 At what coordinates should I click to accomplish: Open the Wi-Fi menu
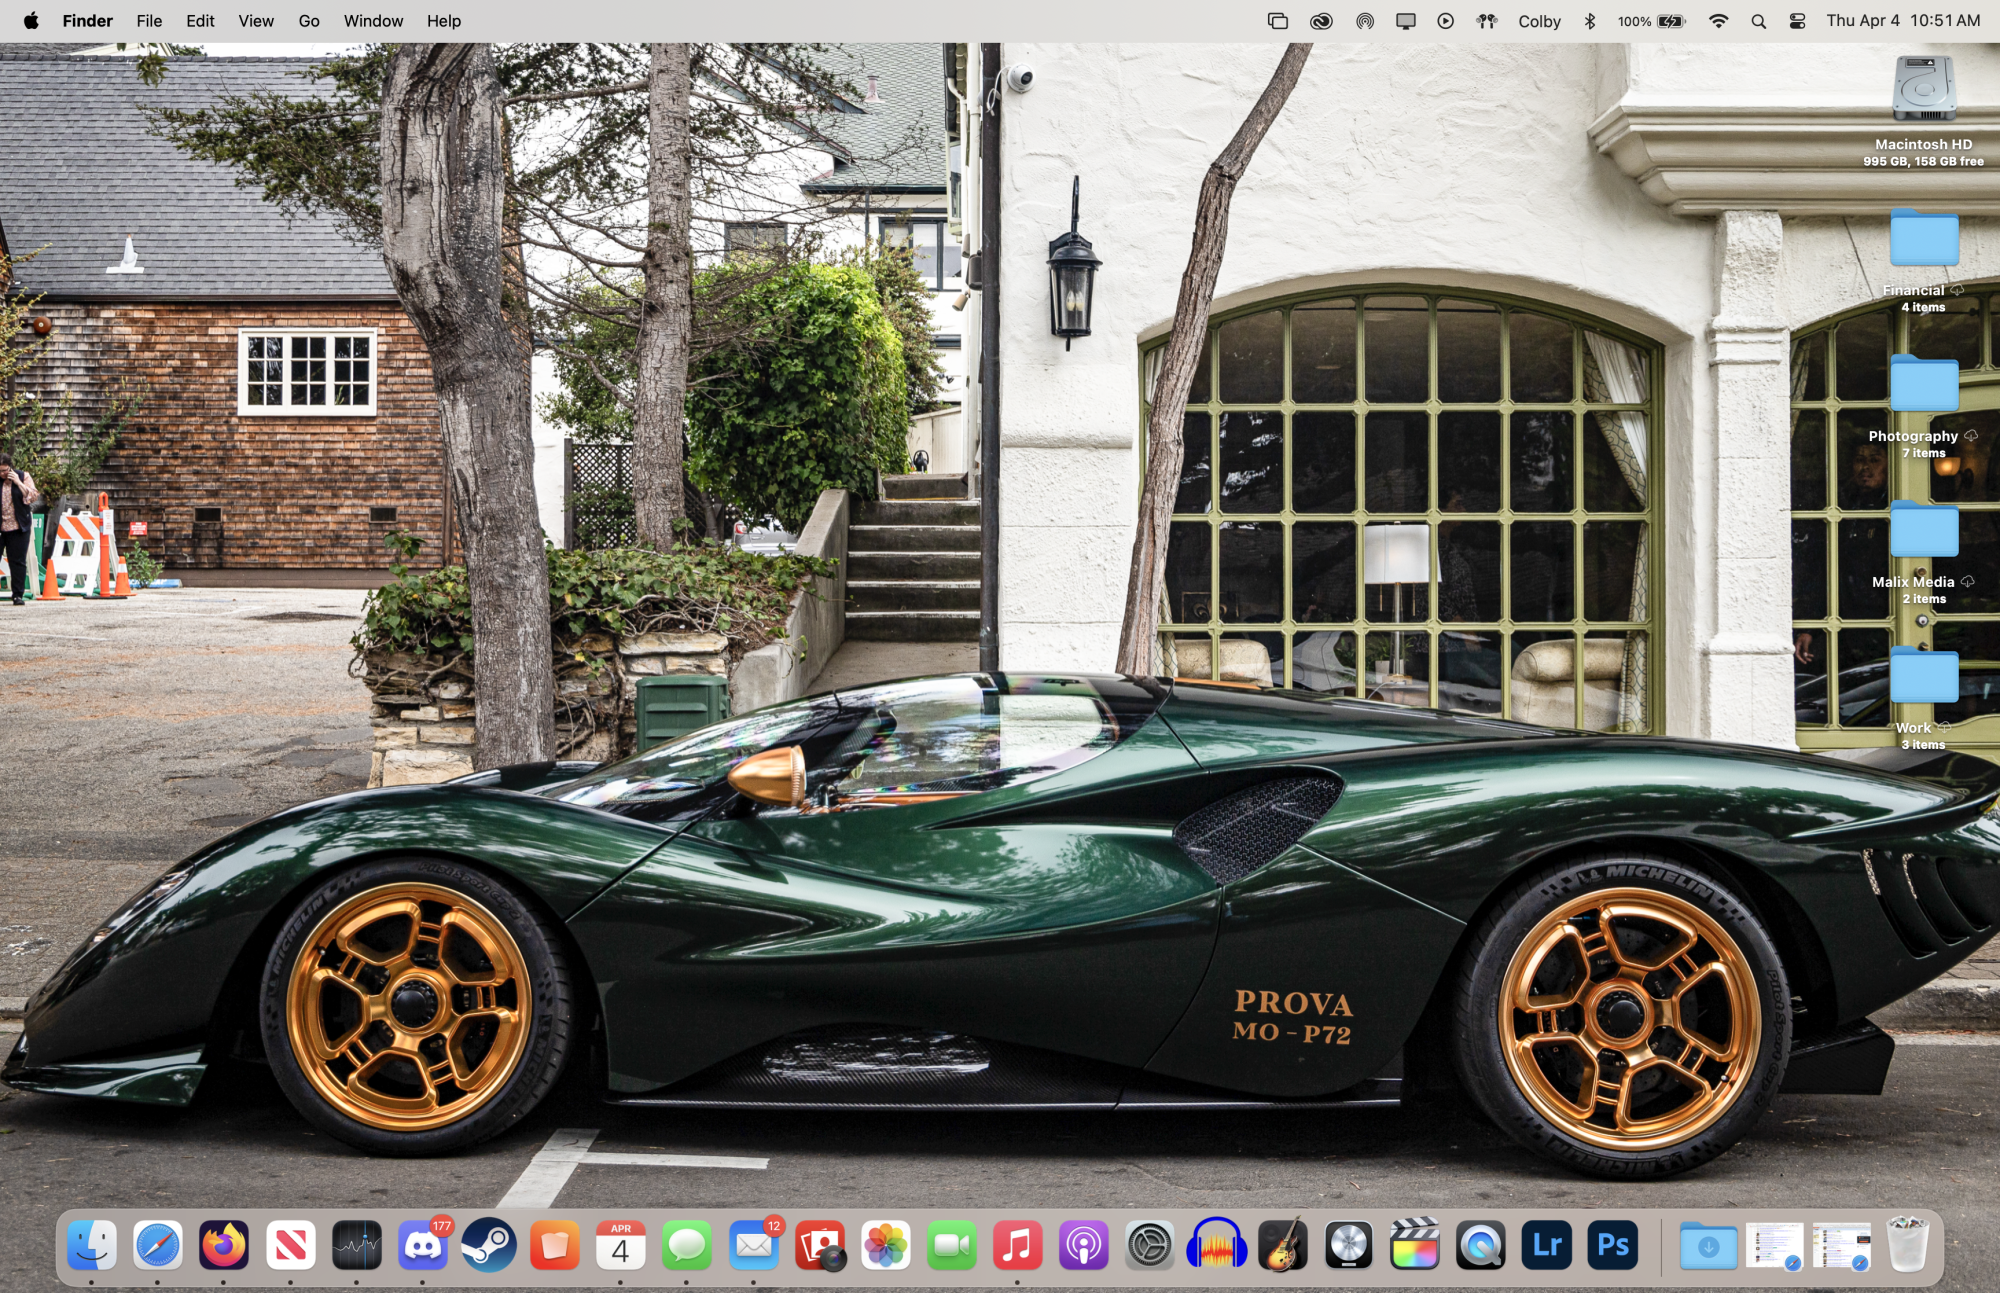pos(1719,21)
